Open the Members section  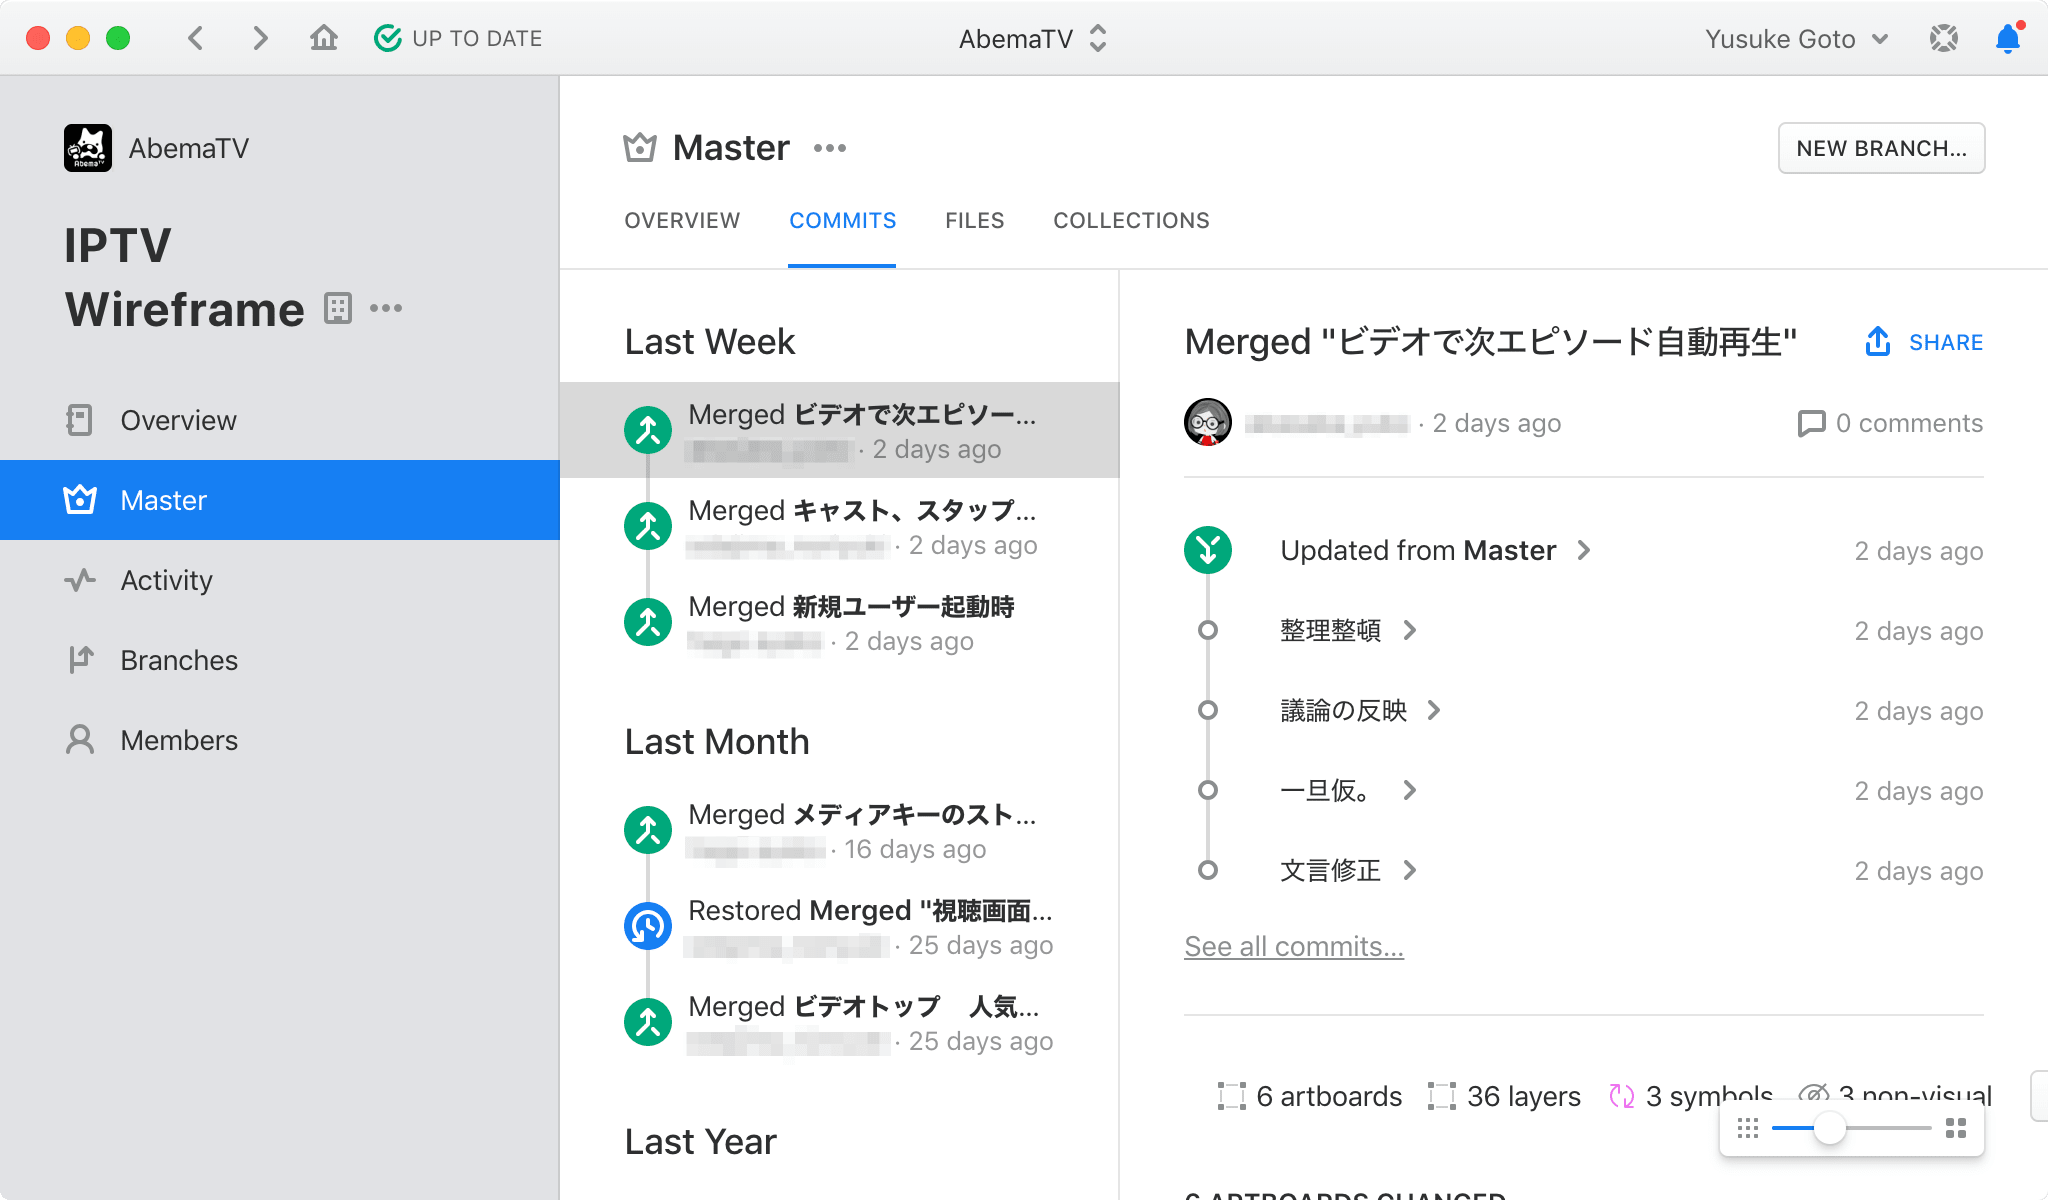coord(179,740)
